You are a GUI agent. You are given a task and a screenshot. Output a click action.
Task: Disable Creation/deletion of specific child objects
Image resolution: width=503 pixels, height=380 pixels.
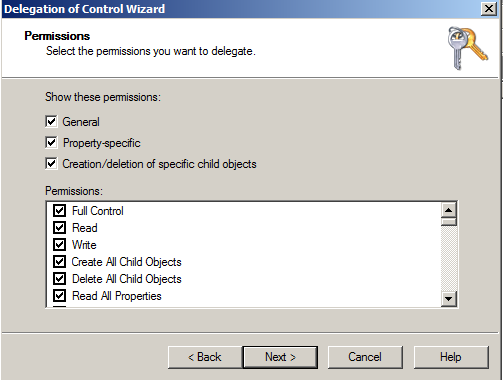(51, 164)
